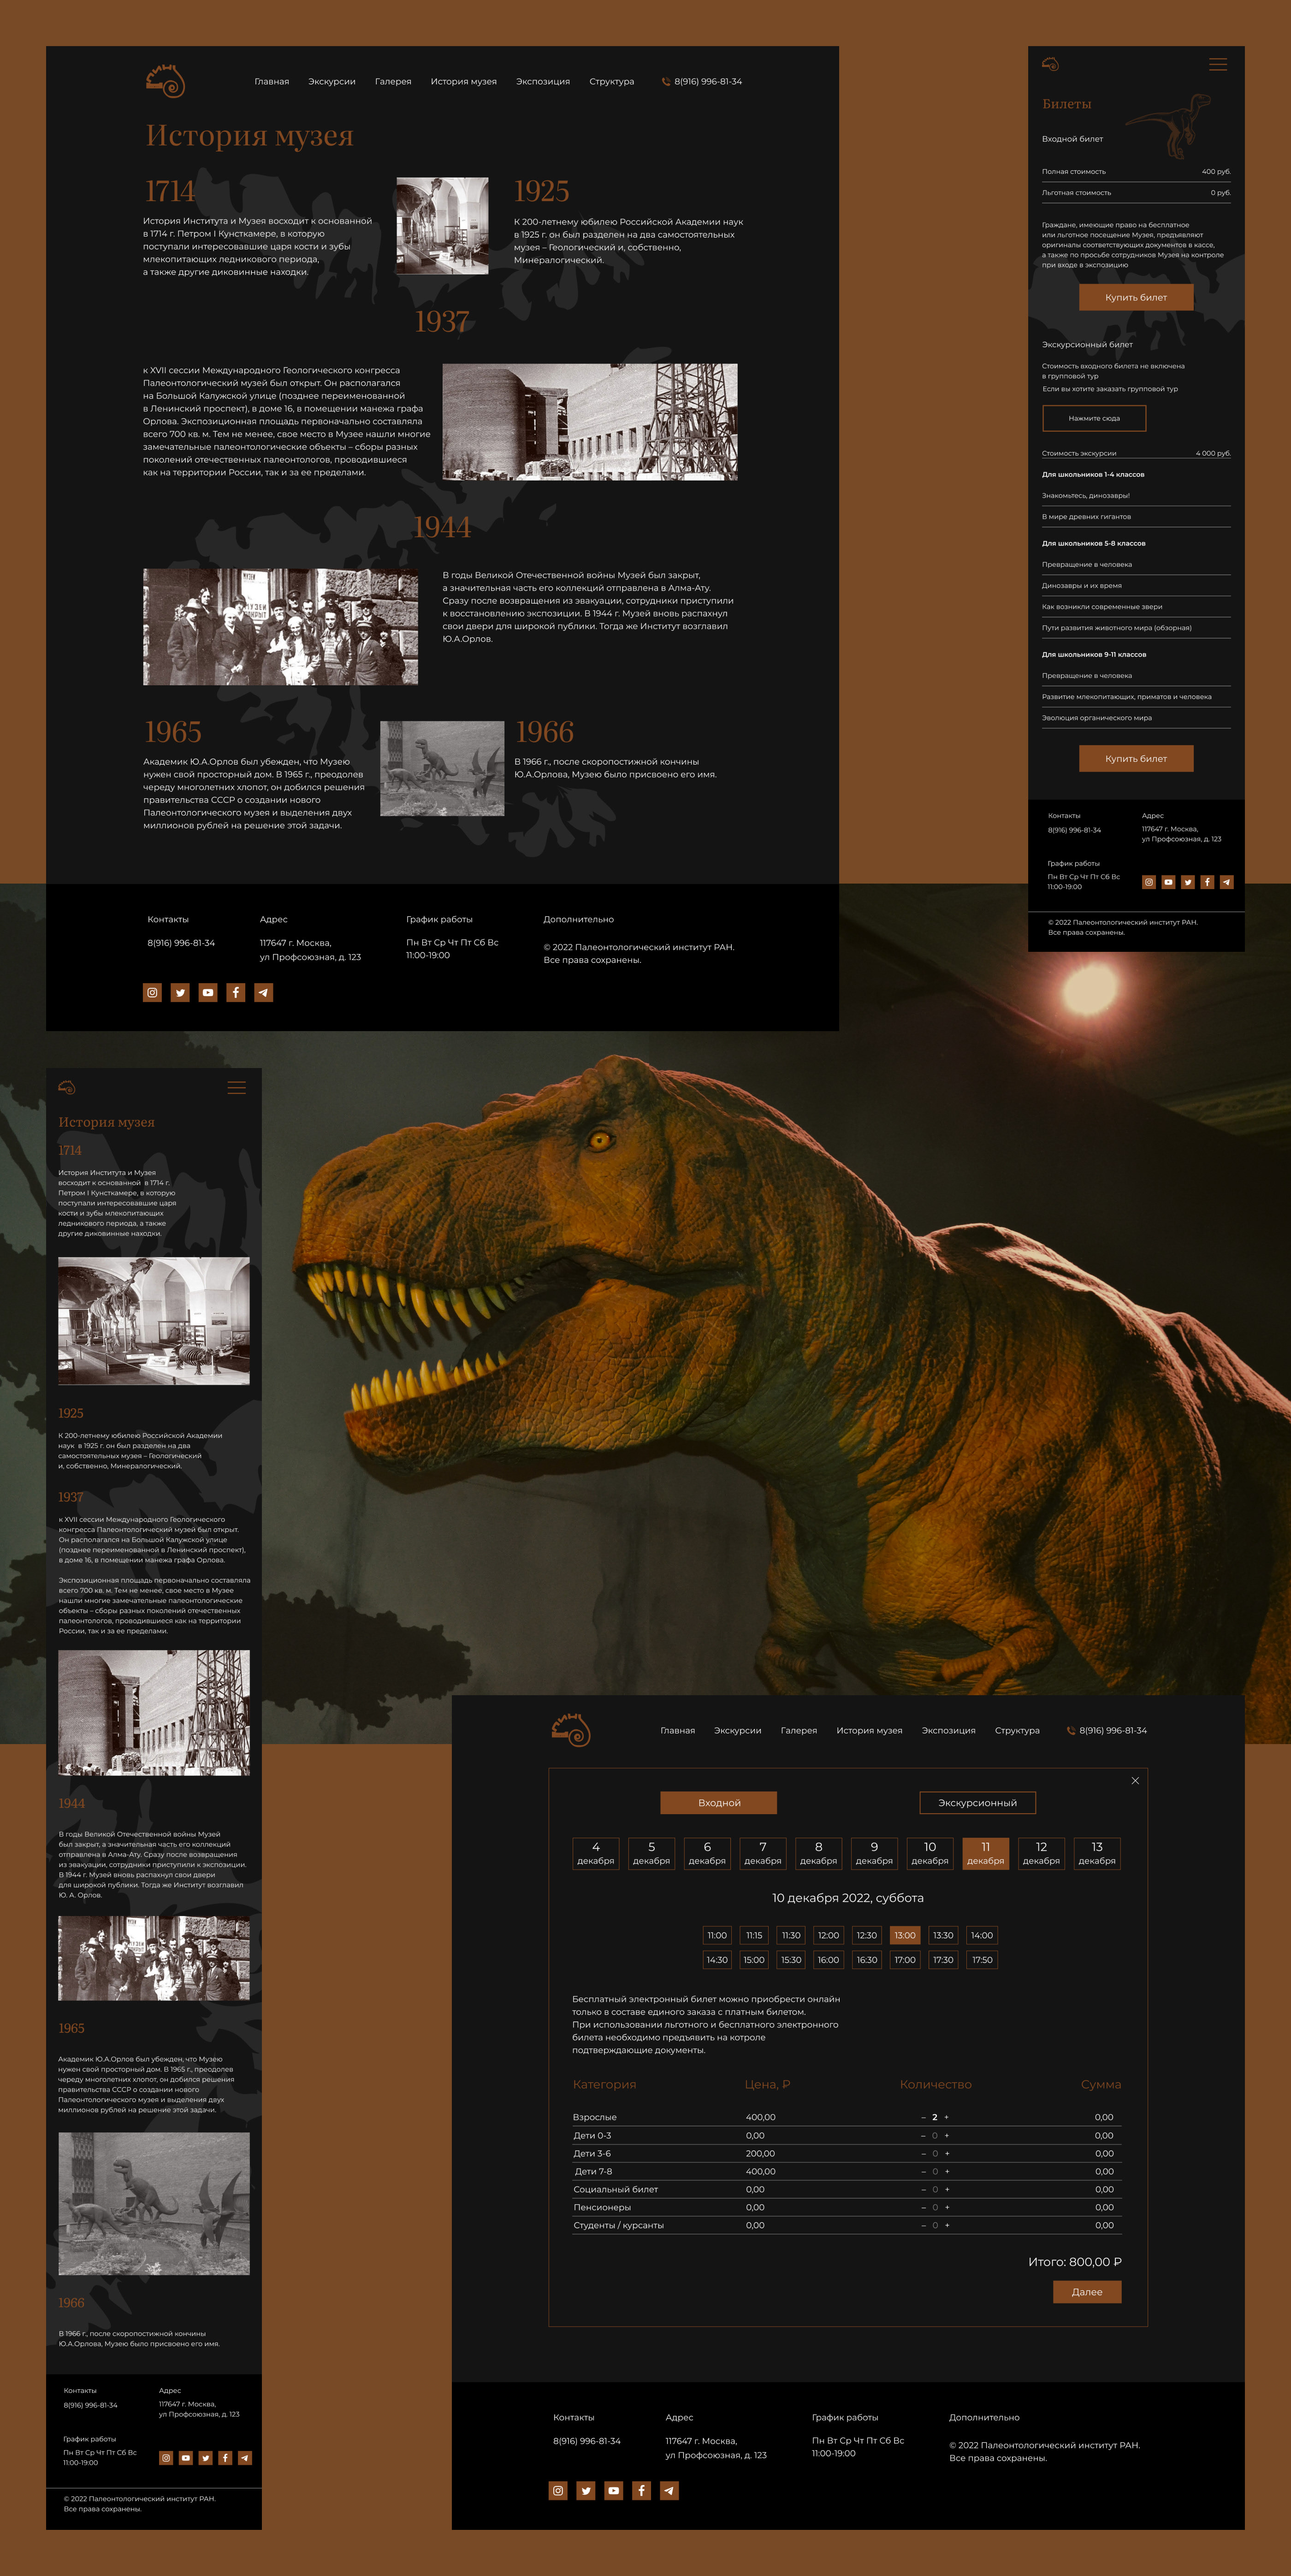Screen dimensions: 1291x2576
Task: Switch to the Экскурсионный ticket type
Action: 977,1802
